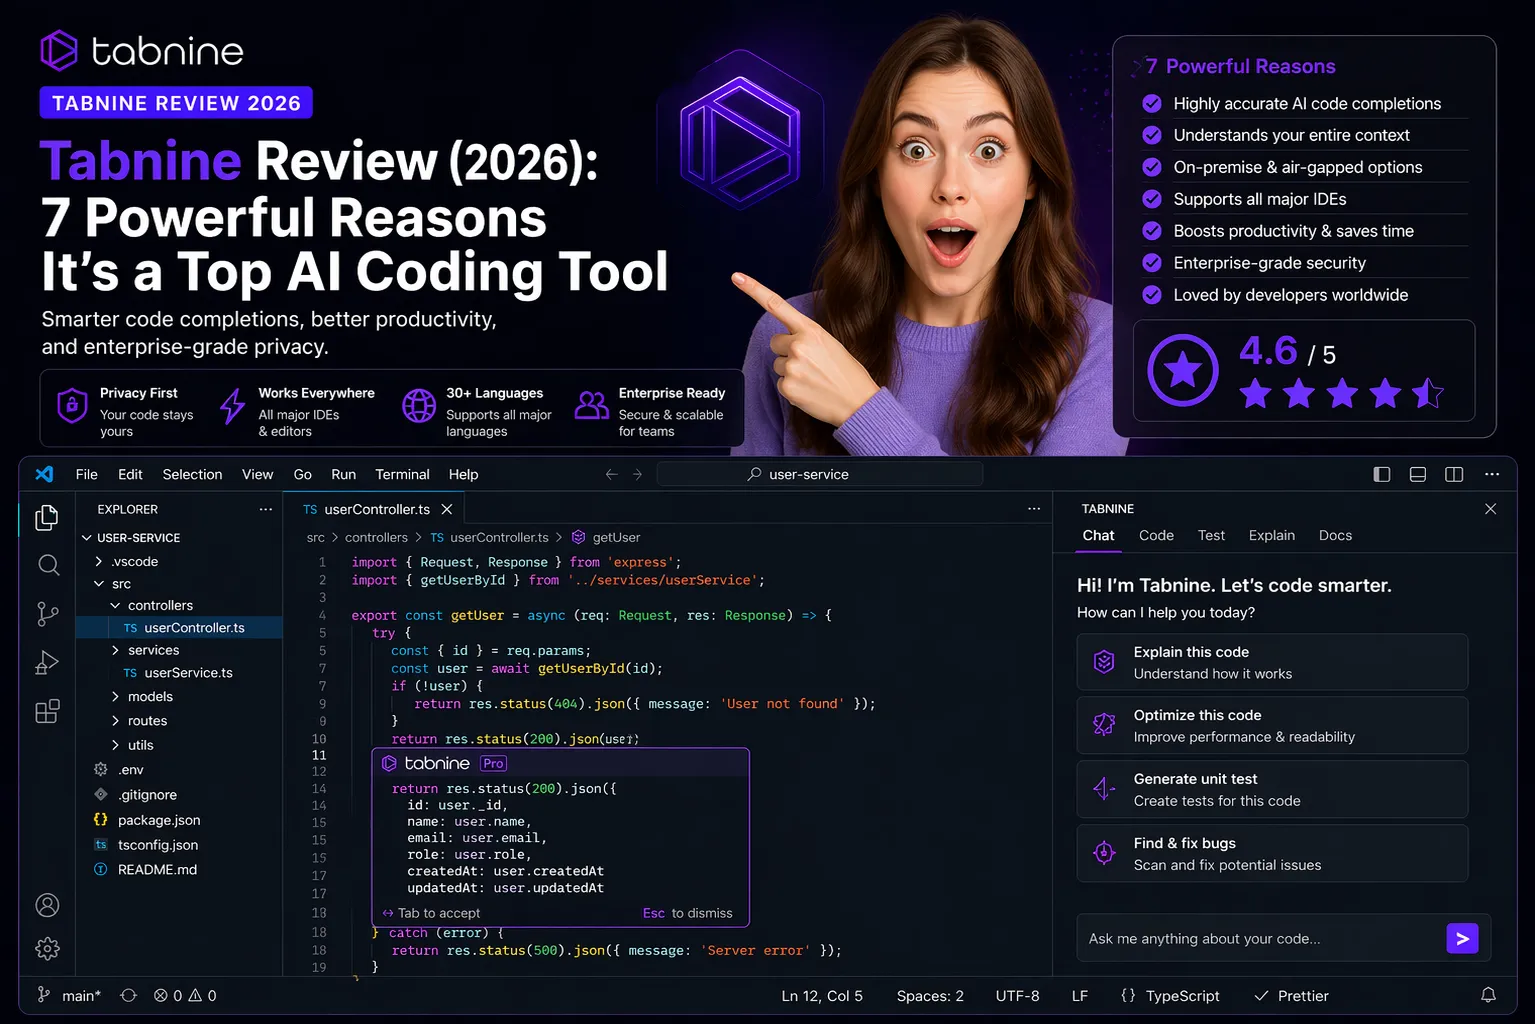
Task: Open notifications bell in status bar
Action: 1488,995
